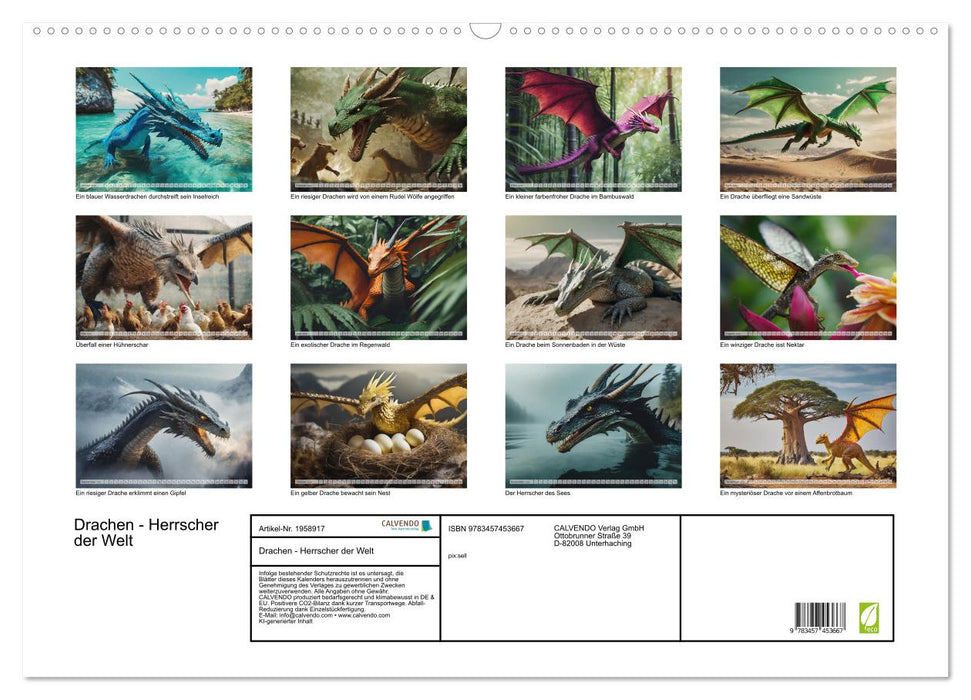Screen dimensions: 971x700
Task: Click the yellow dragon guarding its nest
Action: pyautogui.click(x=378, y=424)
